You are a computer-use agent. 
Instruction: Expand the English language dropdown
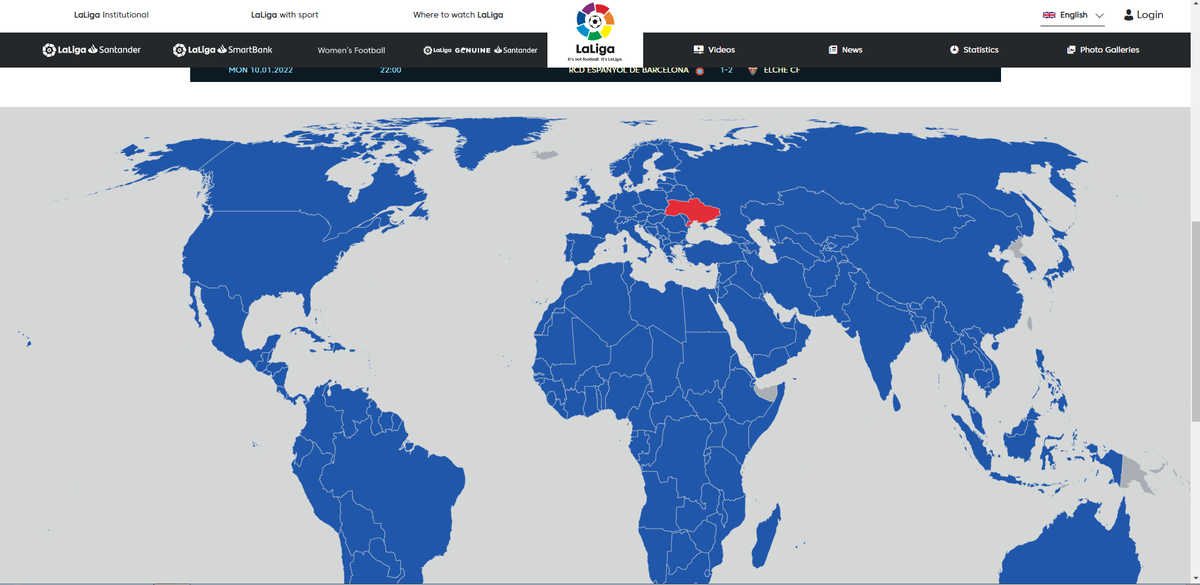pyautogui.click(x=1073, y=15)
